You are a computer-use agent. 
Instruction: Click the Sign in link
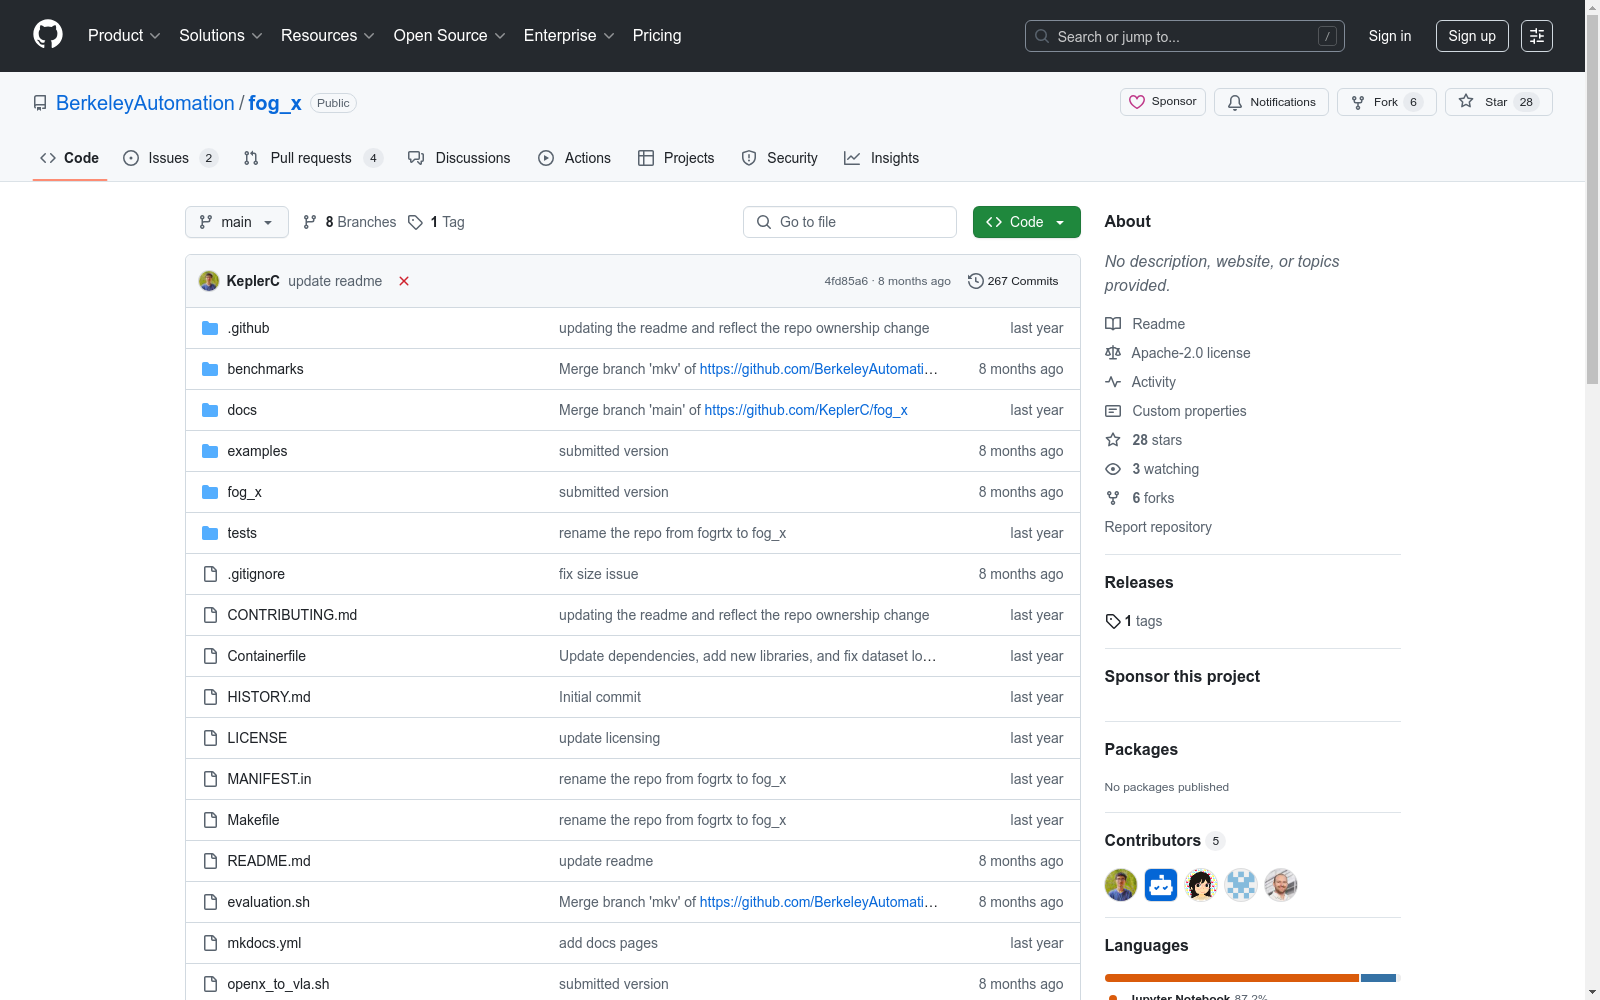(x=1390, y=36)
